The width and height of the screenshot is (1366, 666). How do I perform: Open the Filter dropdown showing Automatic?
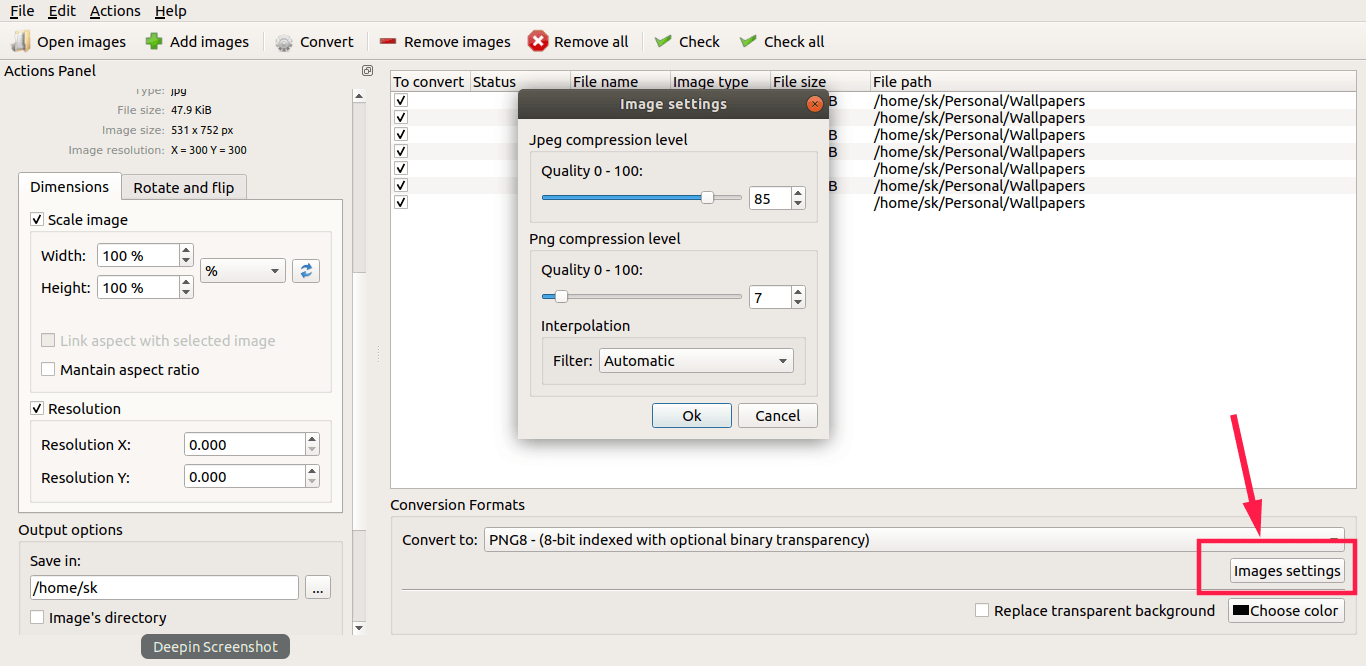[x=695, y=360]
